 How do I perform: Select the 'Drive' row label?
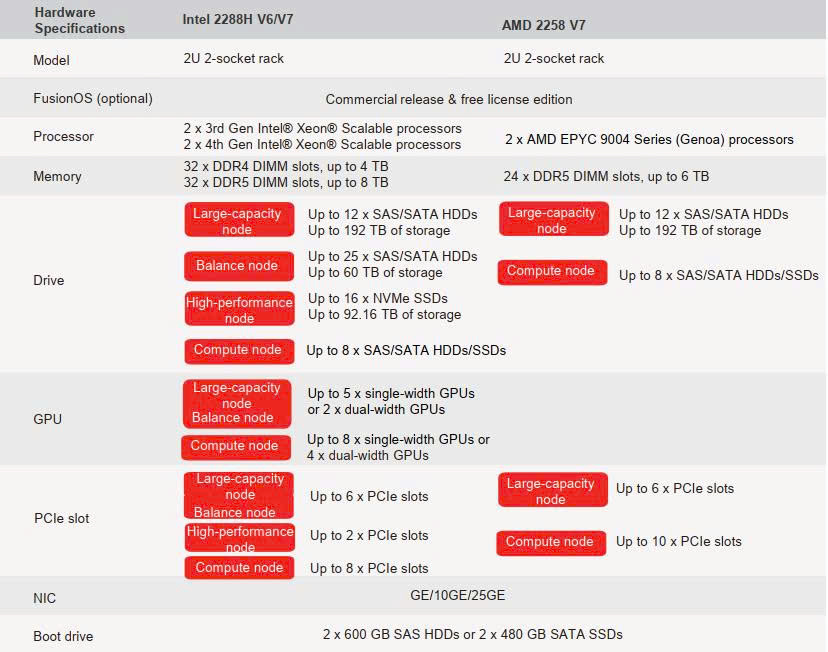49,280
